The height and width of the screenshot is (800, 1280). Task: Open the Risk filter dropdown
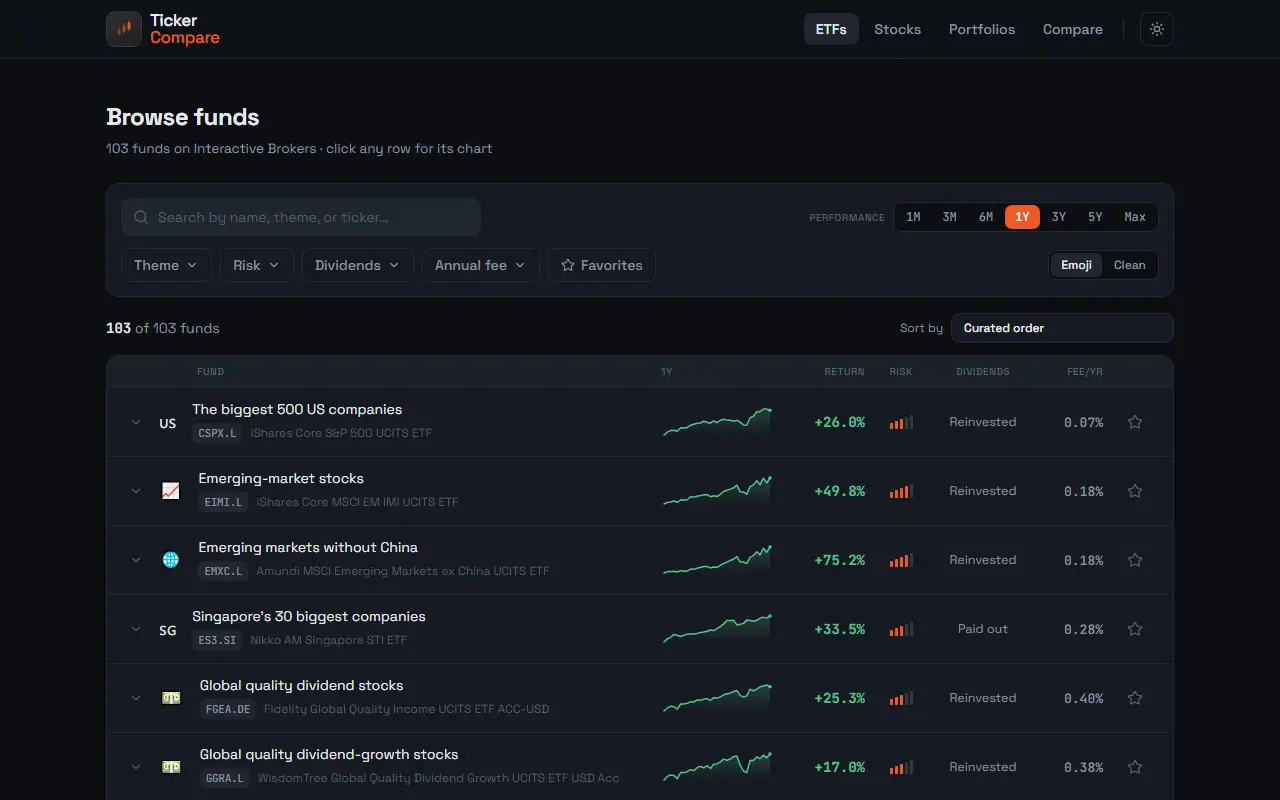257,265
